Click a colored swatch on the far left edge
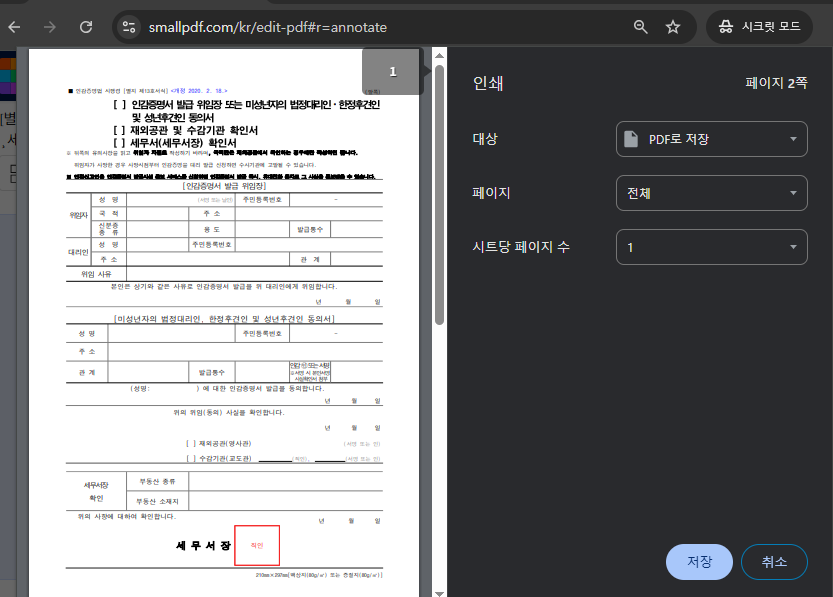This screenshot has width=833, height=597. pos(4,75)
